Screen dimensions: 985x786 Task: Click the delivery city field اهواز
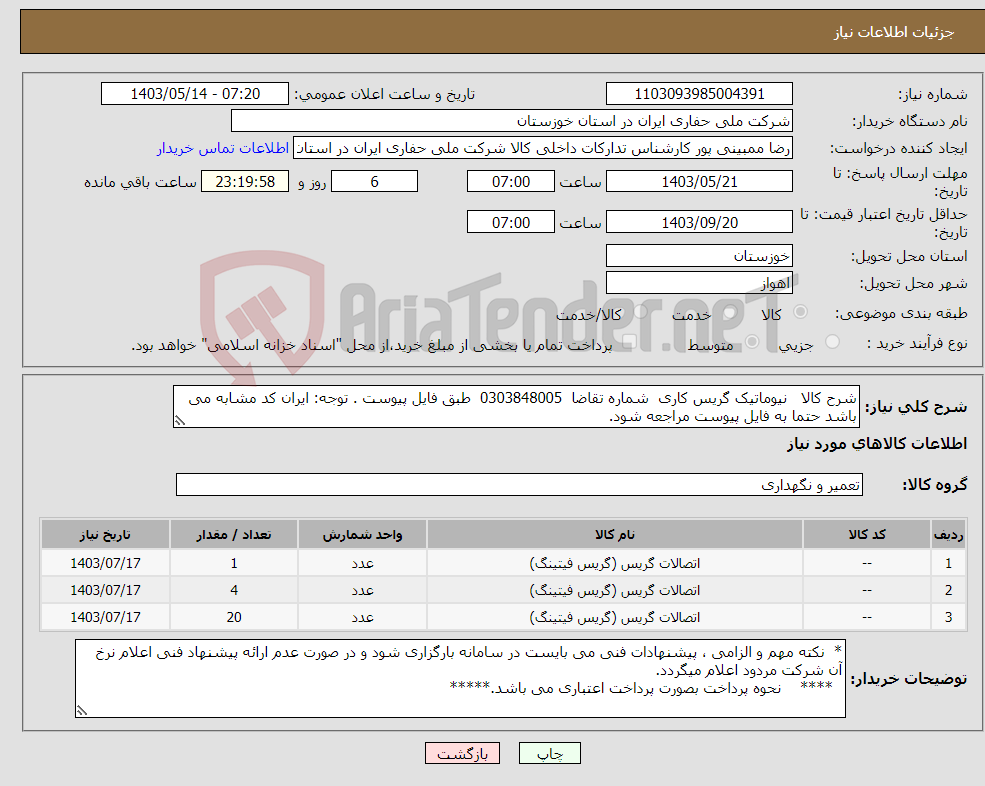699,283
